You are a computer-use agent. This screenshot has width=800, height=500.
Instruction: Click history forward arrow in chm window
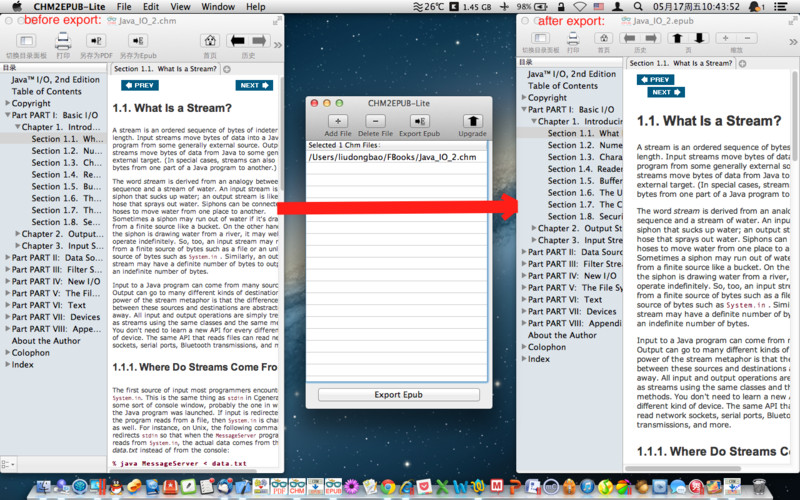tap(259, 41)
